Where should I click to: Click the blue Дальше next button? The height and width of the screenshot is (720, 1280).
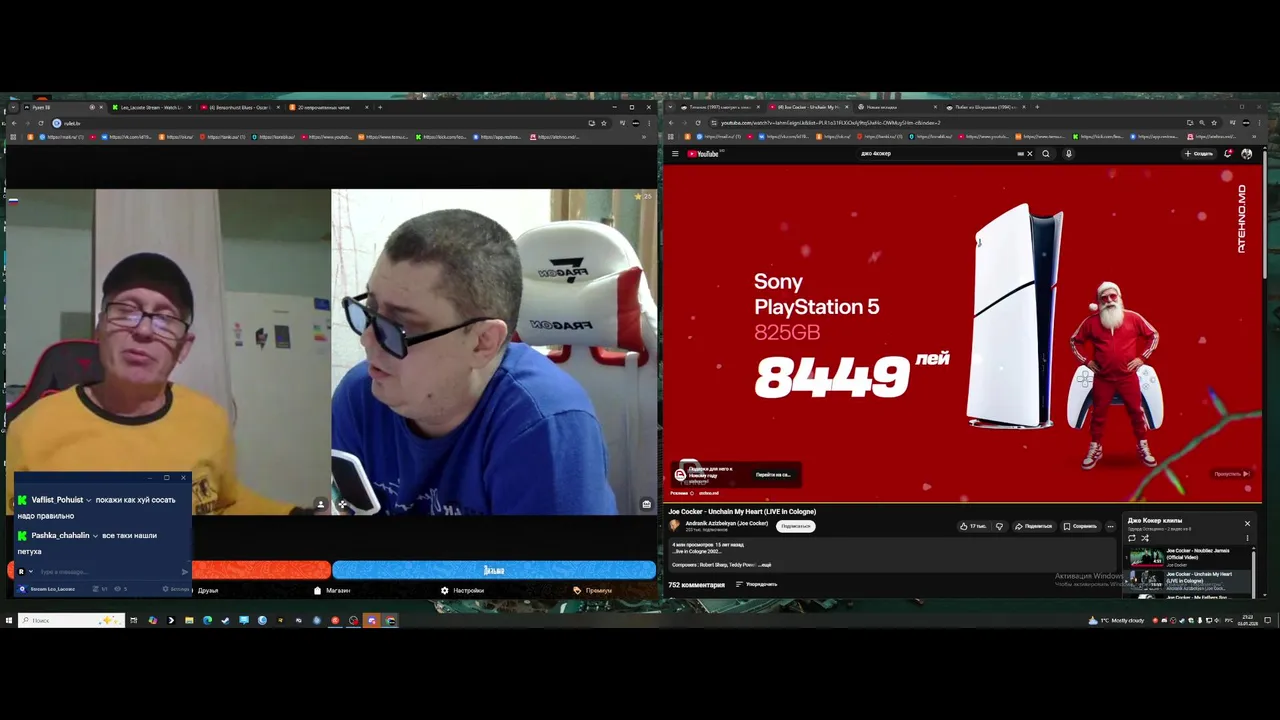click(494, 570)
